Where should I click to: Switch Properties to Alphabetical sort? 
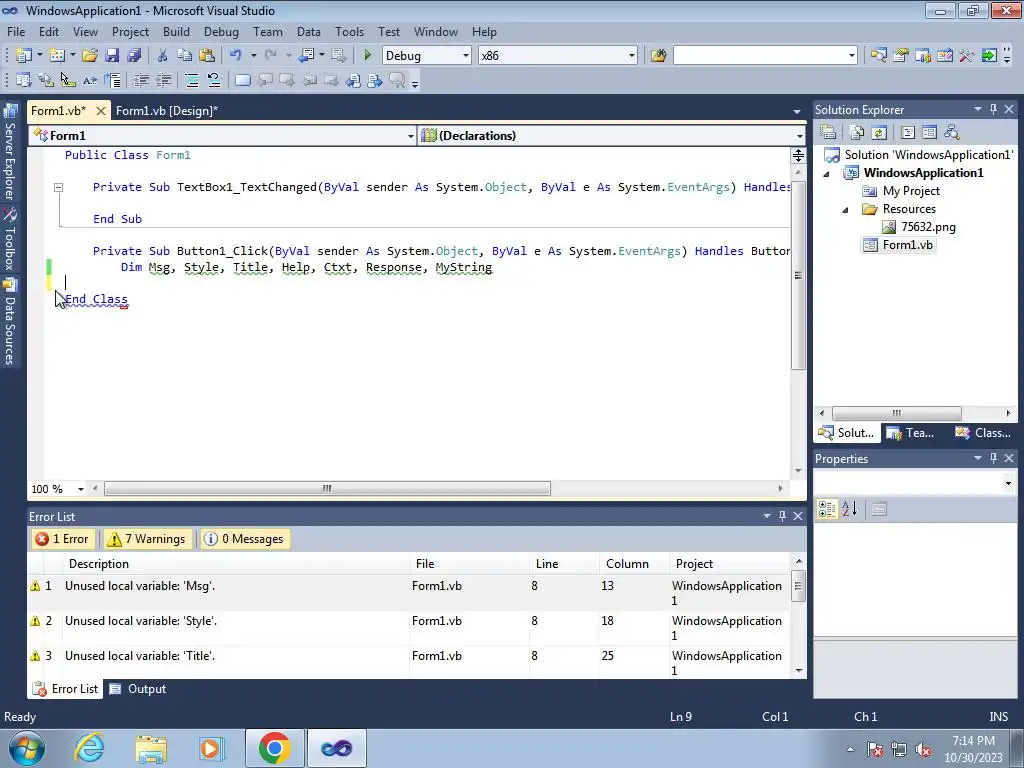[850, 509]
